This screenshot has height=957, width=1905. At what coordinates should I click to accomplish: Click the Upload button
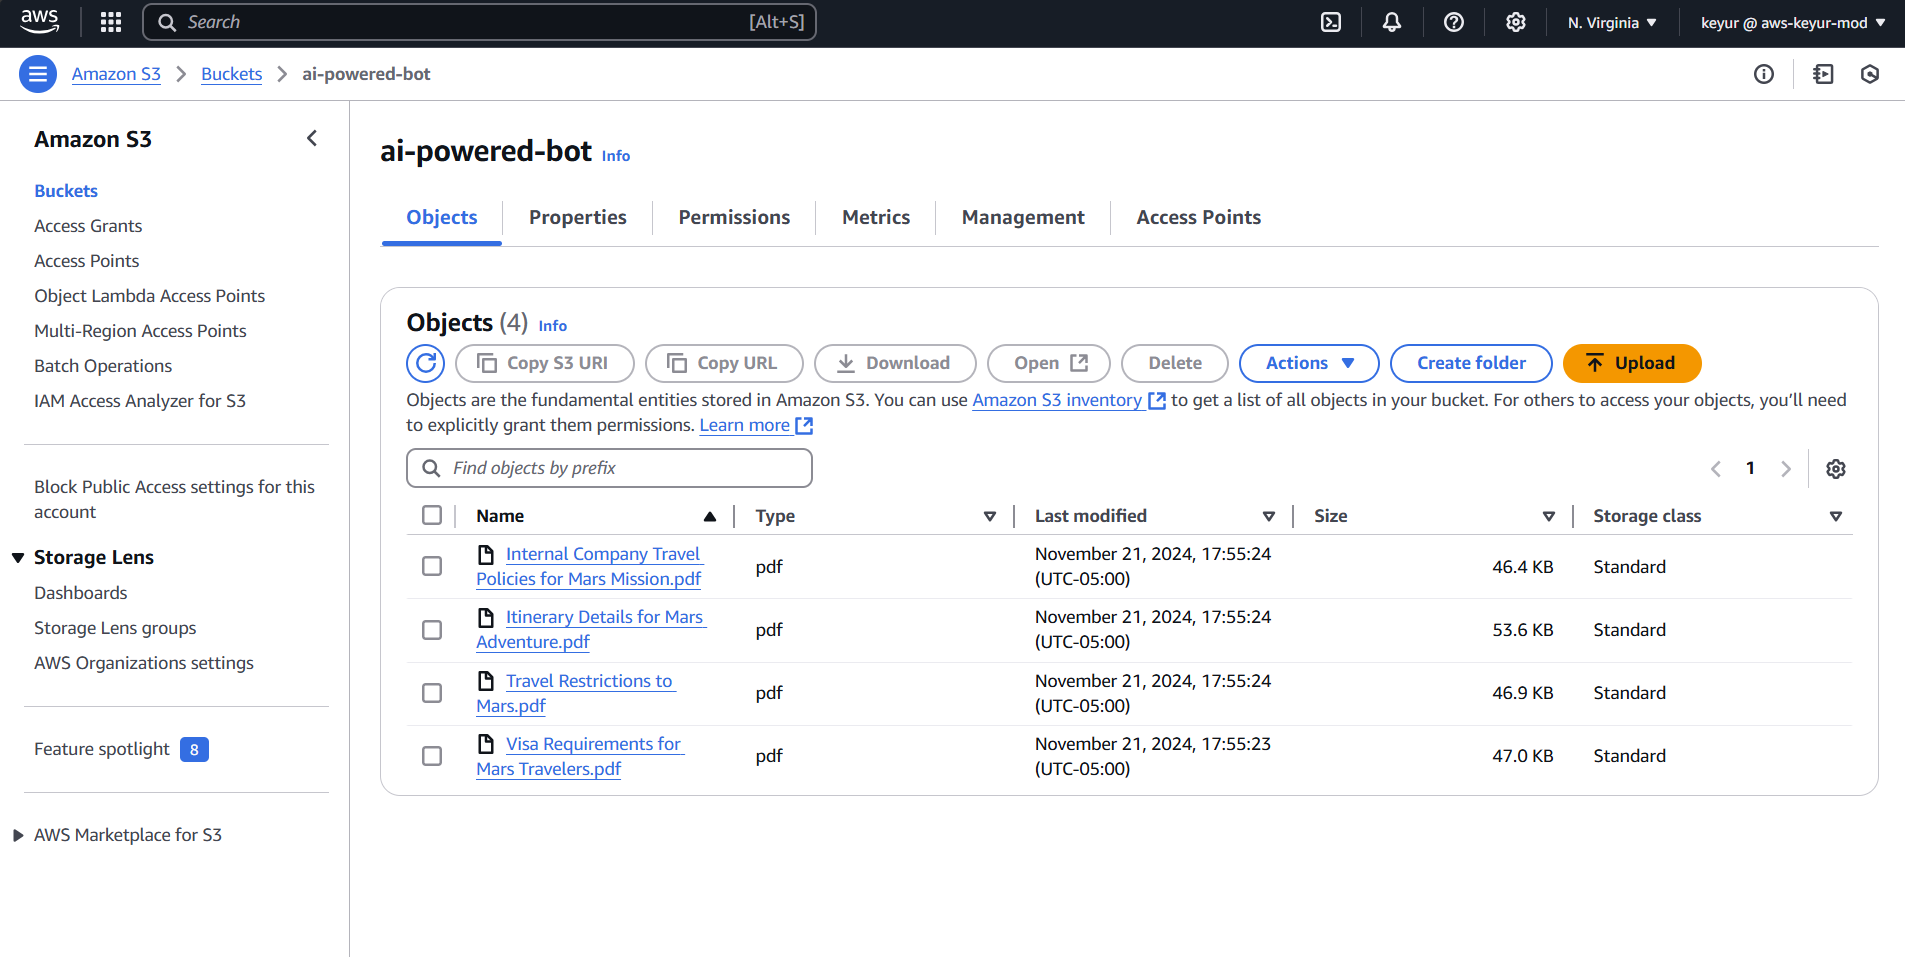1632,363
